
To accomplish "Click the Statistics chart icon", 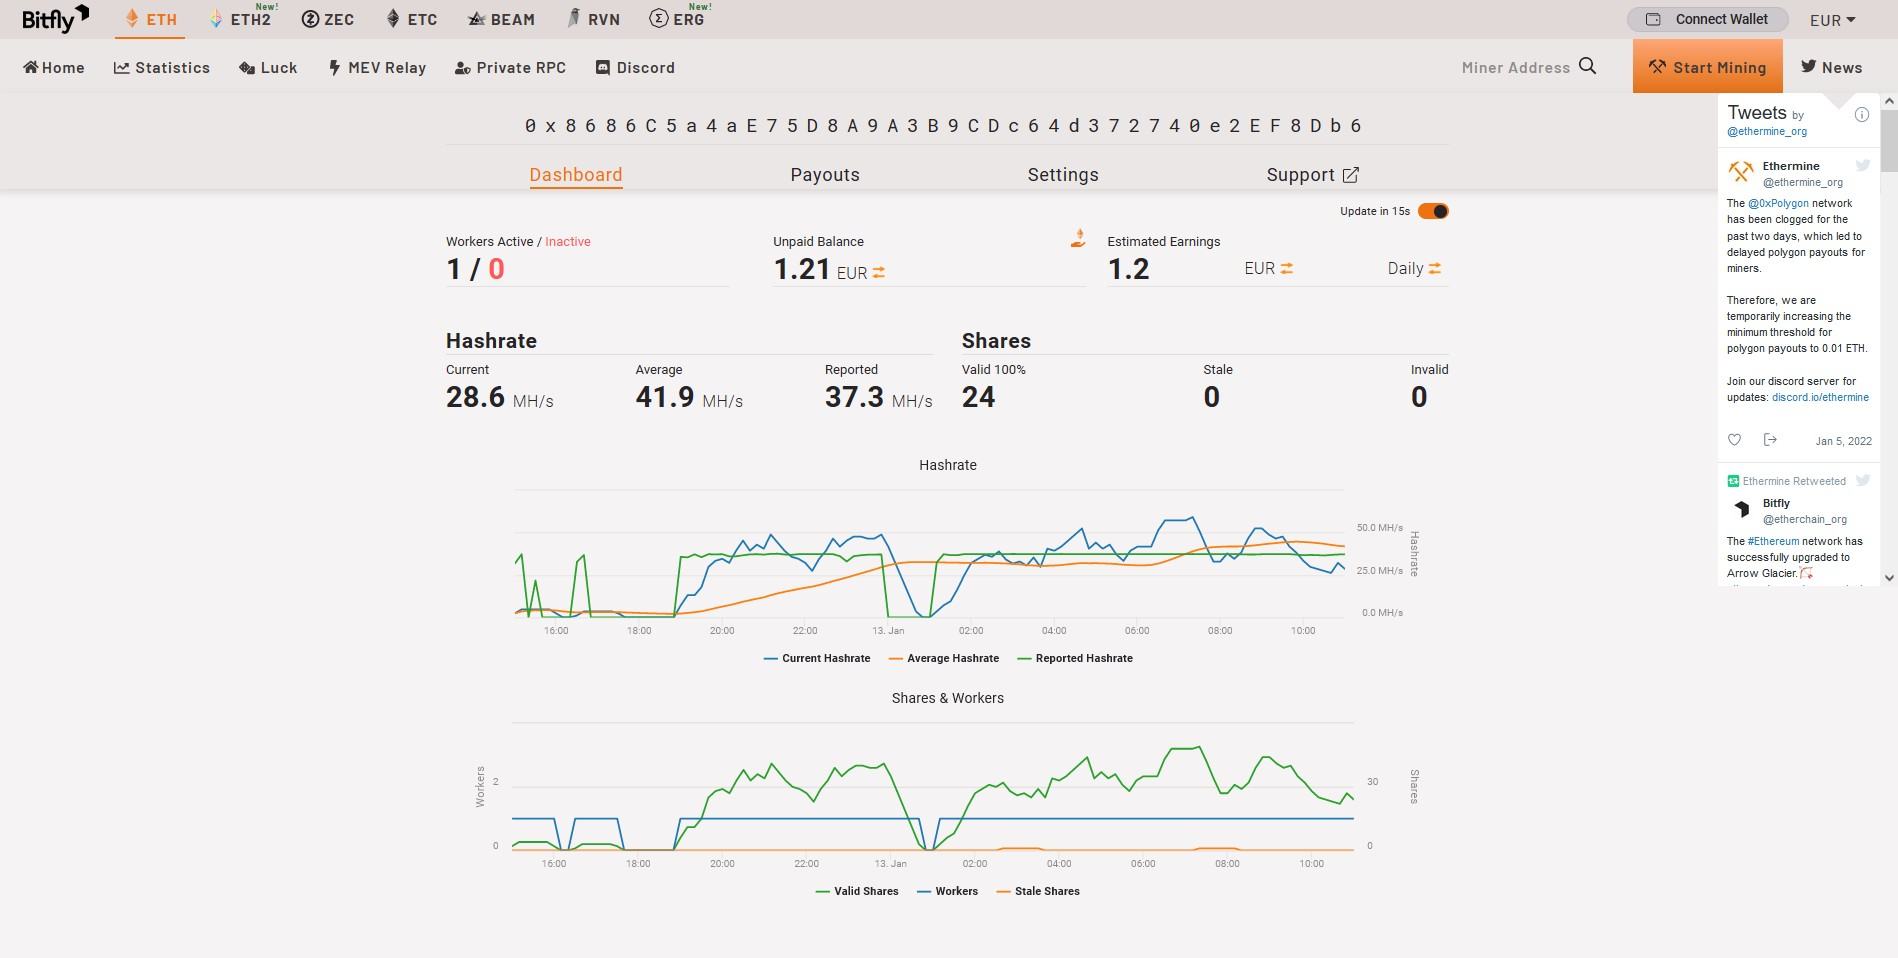I will point(121,67).
